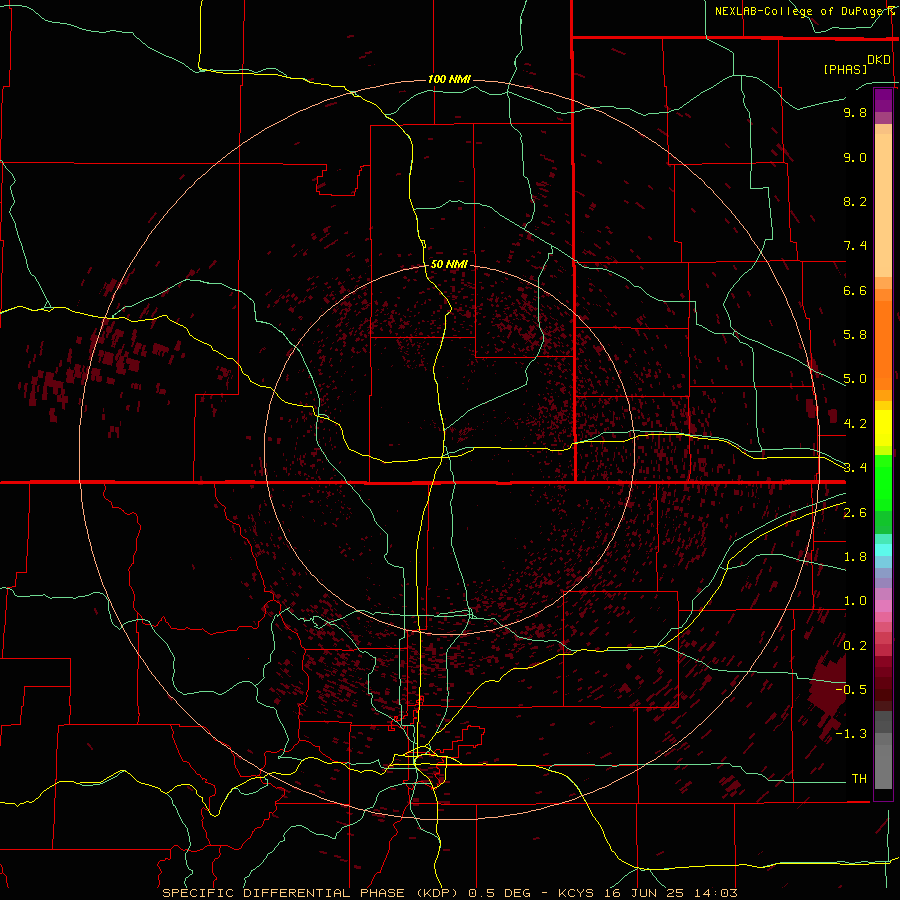Click the [PHAS] units label

(845, 69)
